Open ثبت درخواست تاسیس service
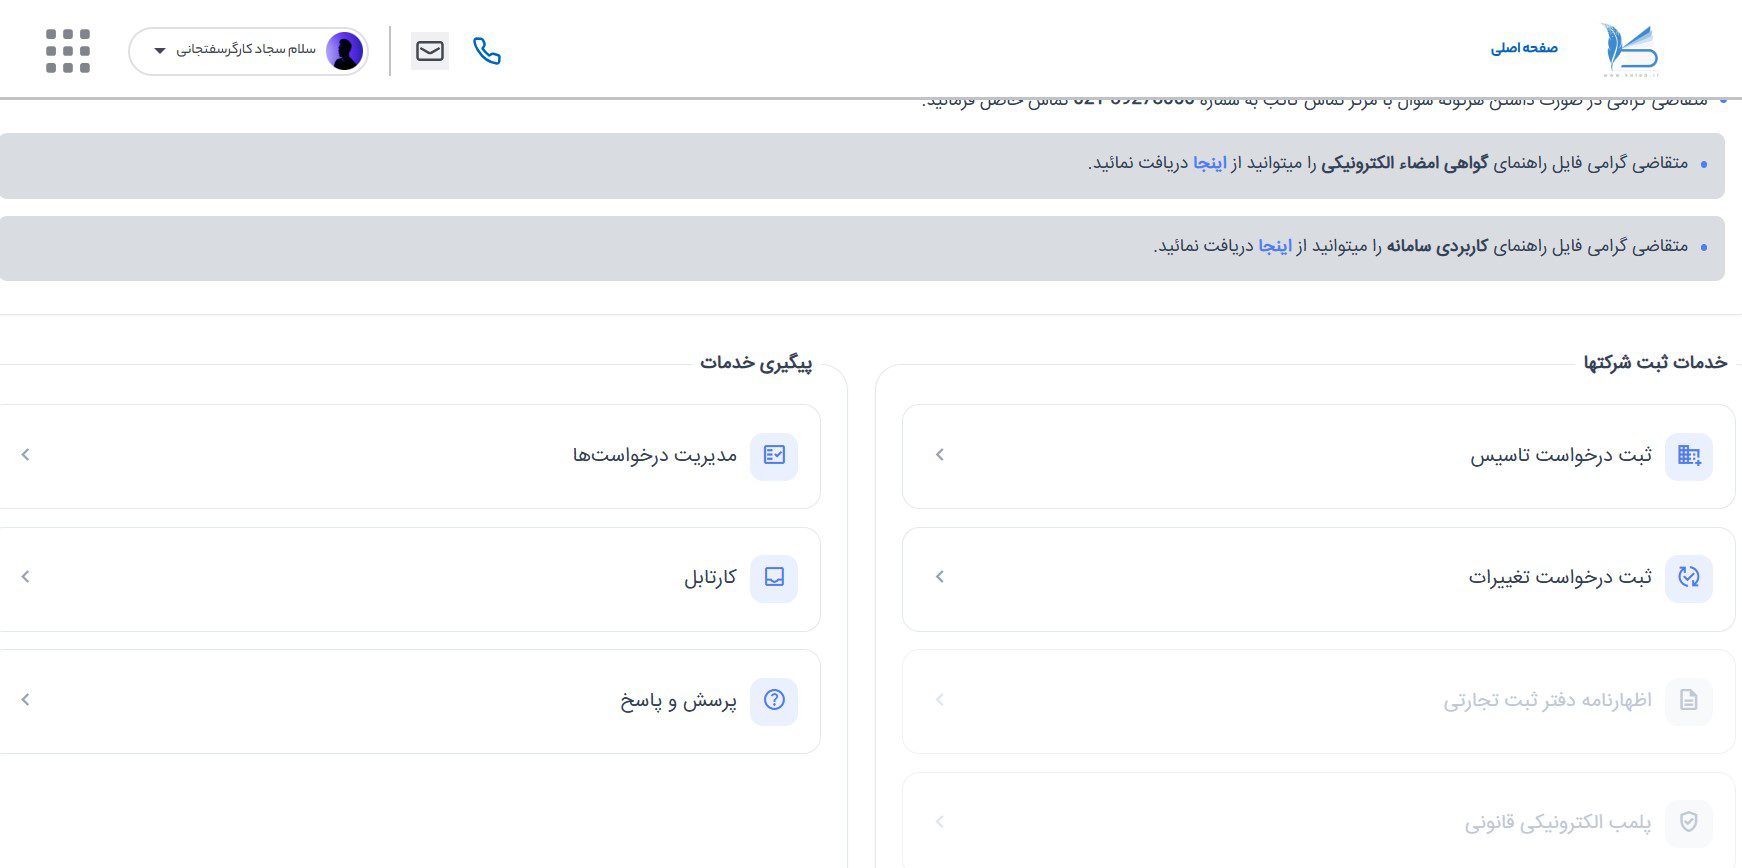 coord(1318,456)
